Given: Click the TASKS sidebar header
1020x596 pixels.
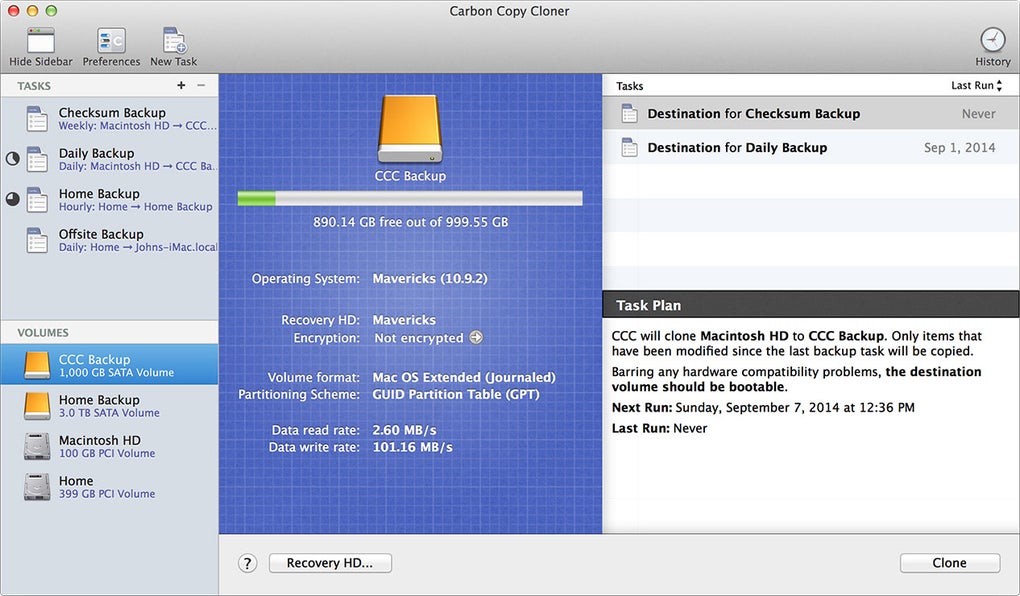Looking at the screenshot, I should click(x=34, y=86).
